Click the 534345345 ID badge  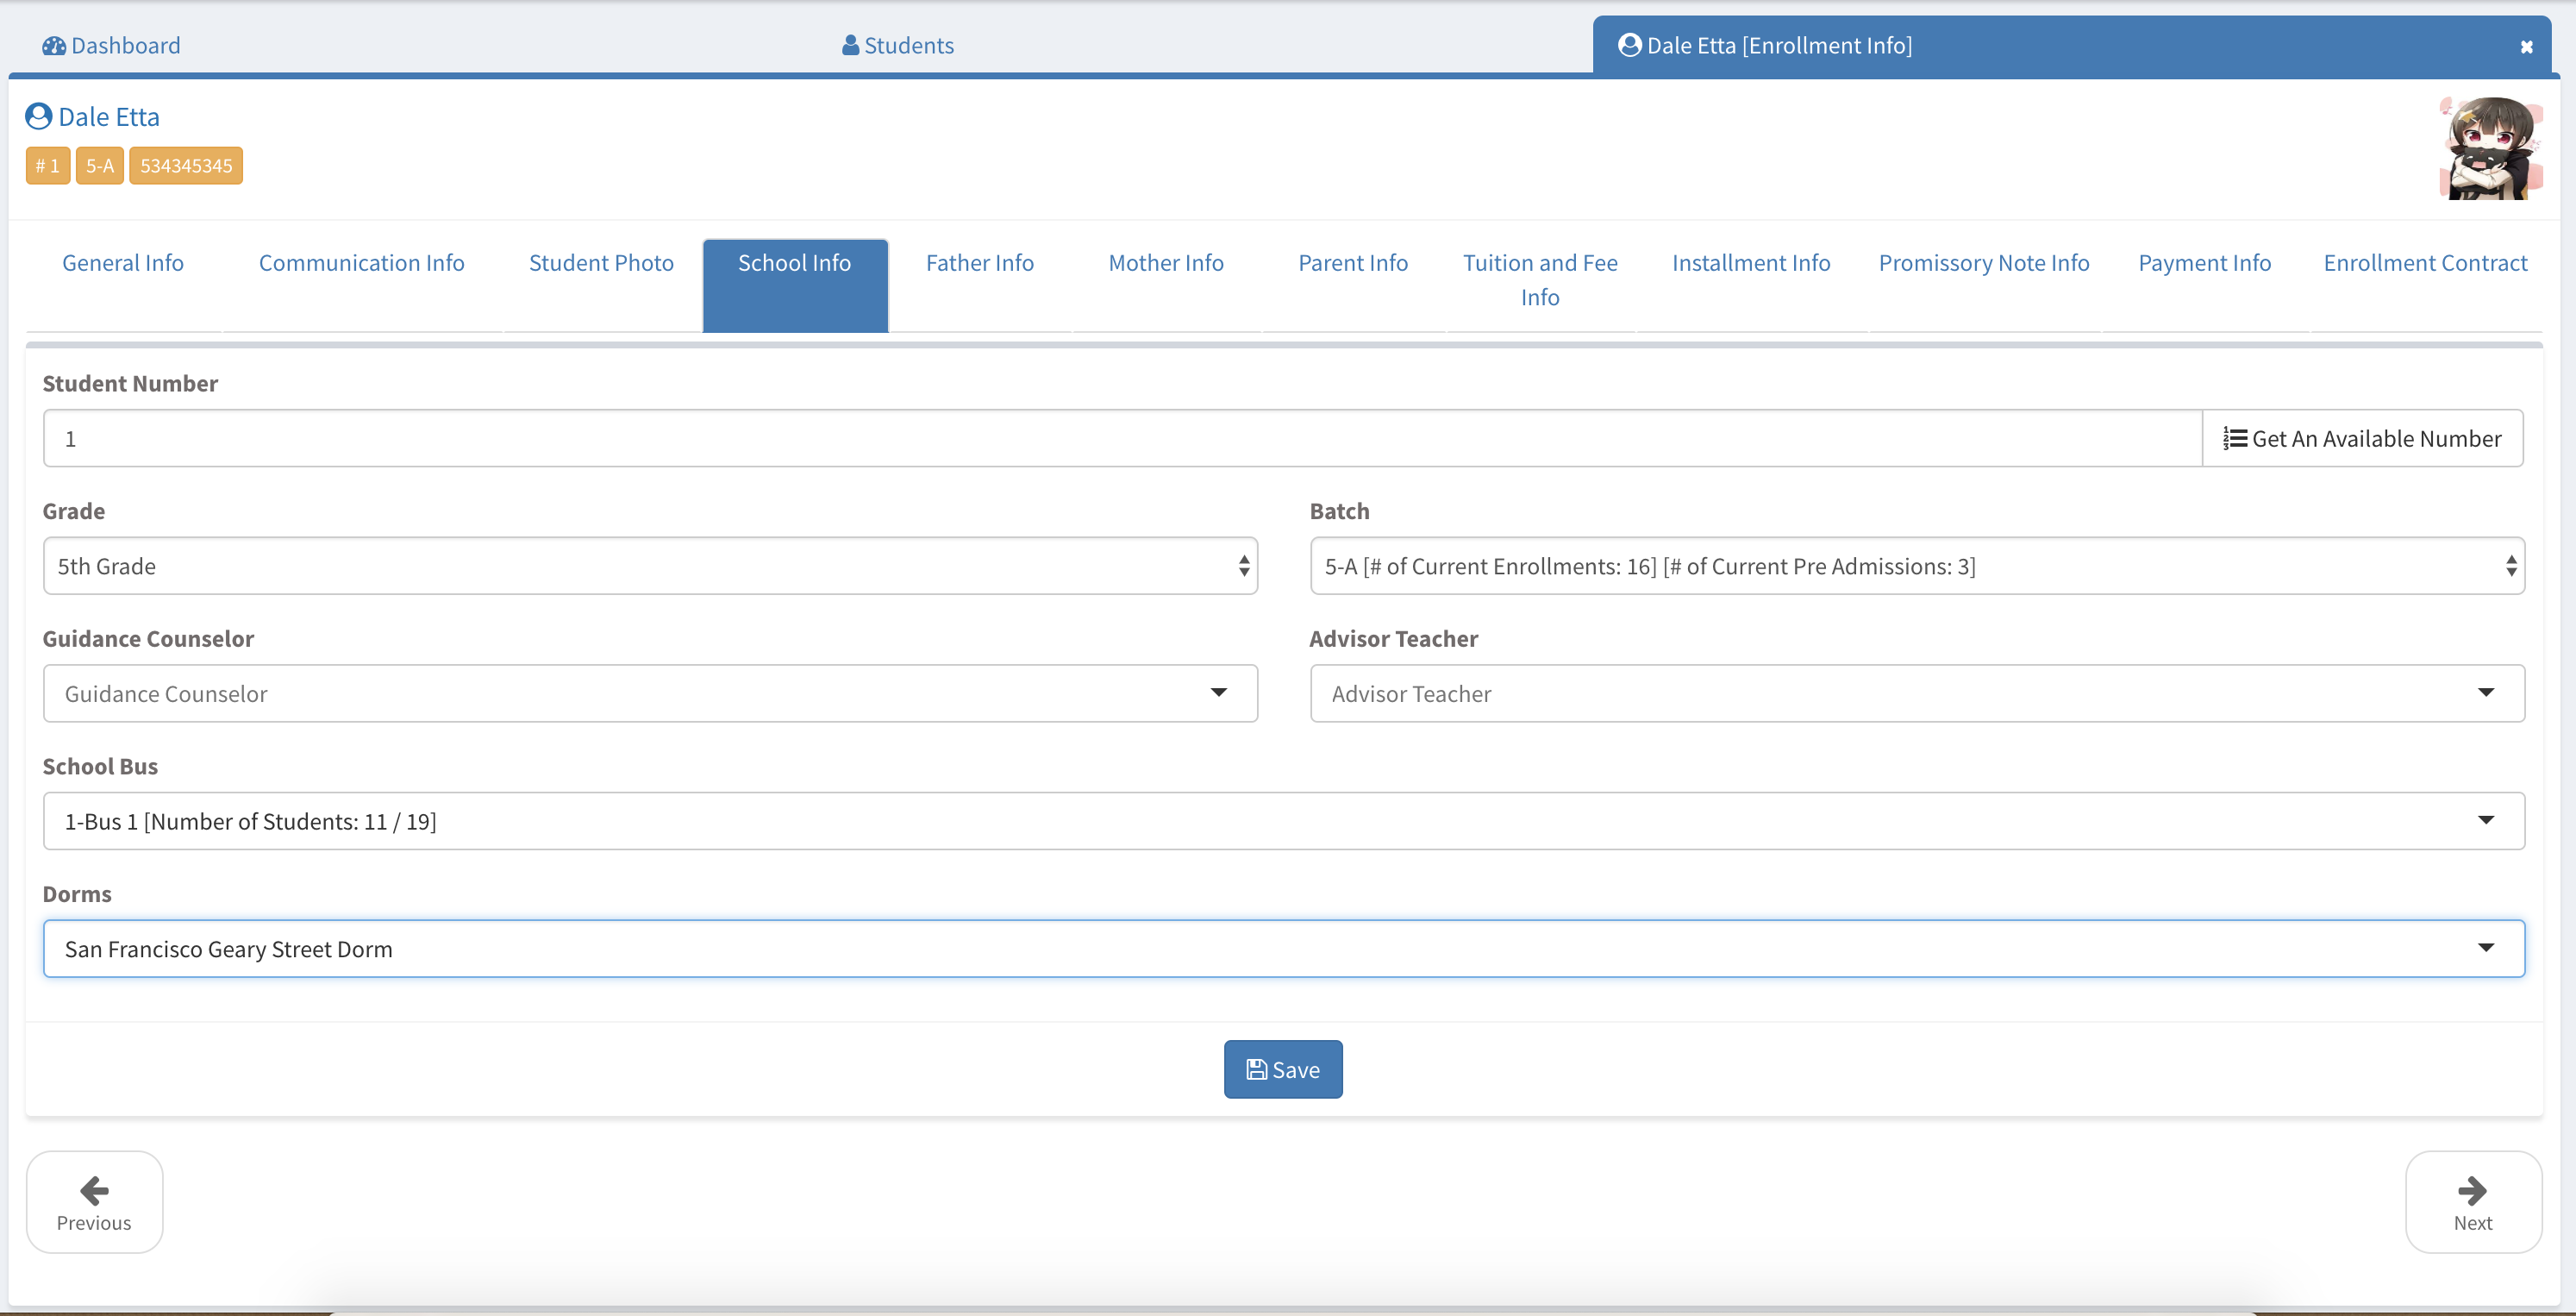coord(186,165)
